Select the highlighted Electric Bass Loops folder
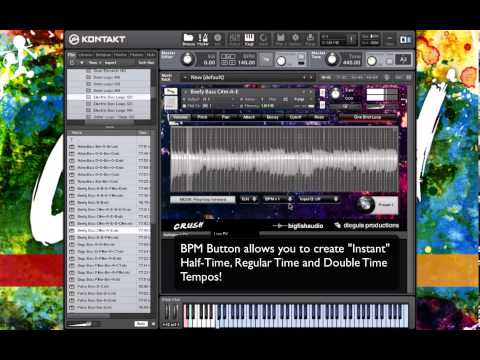The image size is (480, 360). [x=109, y=97]
